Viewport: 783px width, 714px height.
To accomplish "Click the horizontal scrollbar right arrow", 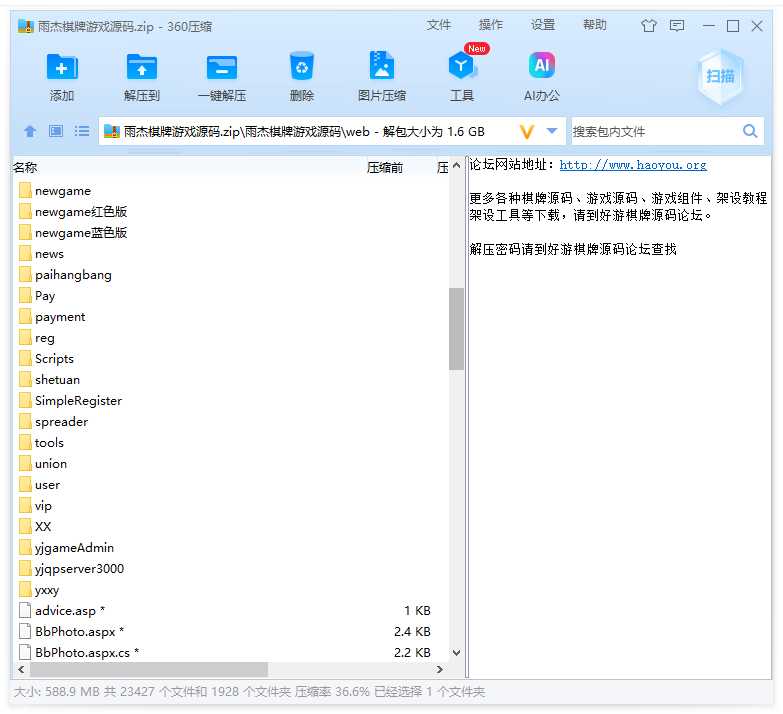I will [439, 670].
